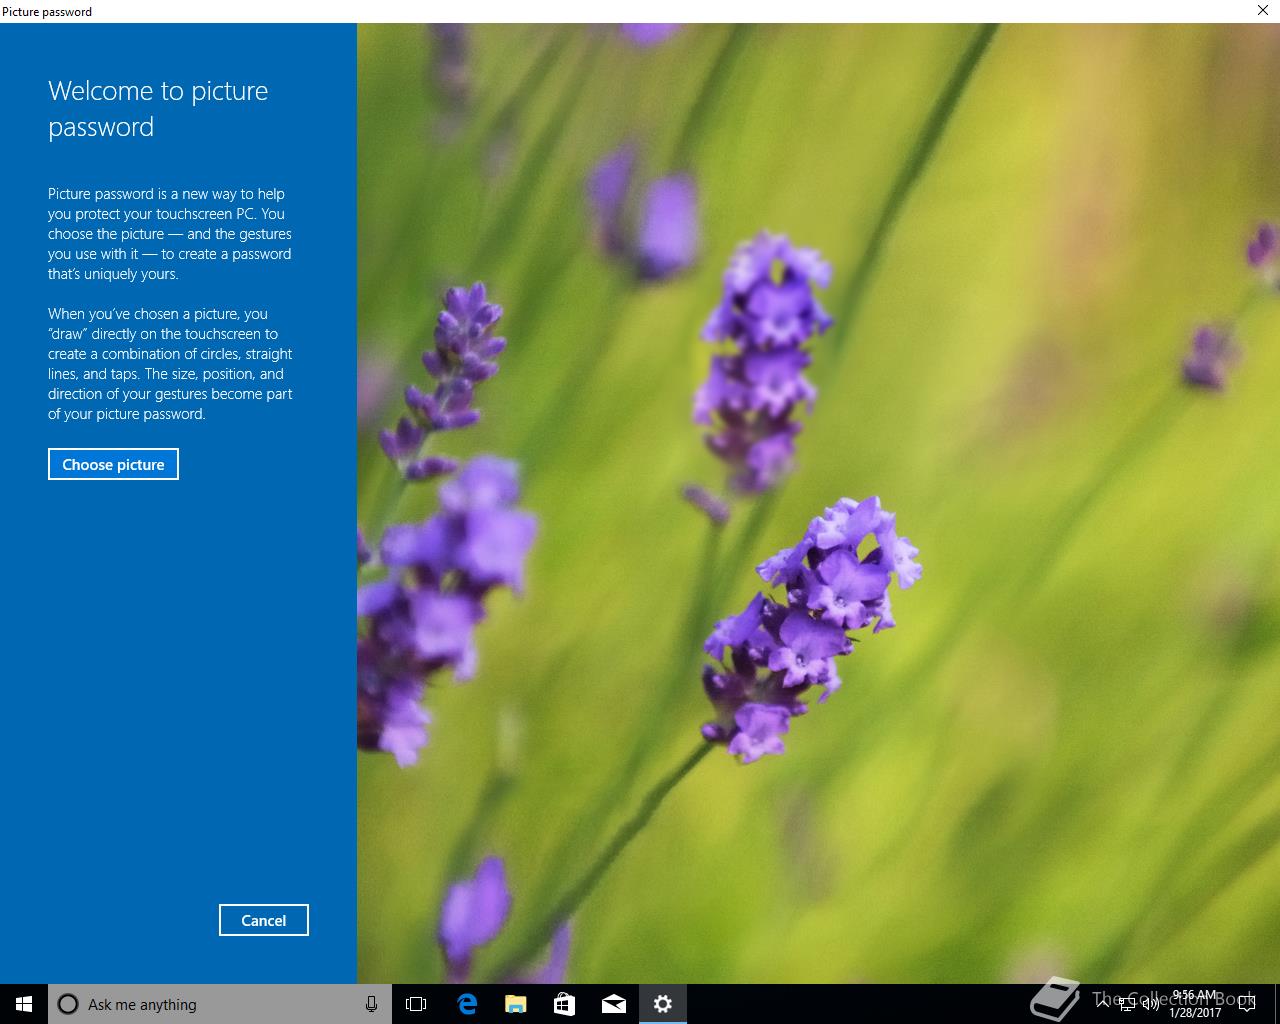Viewport: 1280px width, 1024px height.
Task: Open the Mail app from taskbar
Action: 613,1004
